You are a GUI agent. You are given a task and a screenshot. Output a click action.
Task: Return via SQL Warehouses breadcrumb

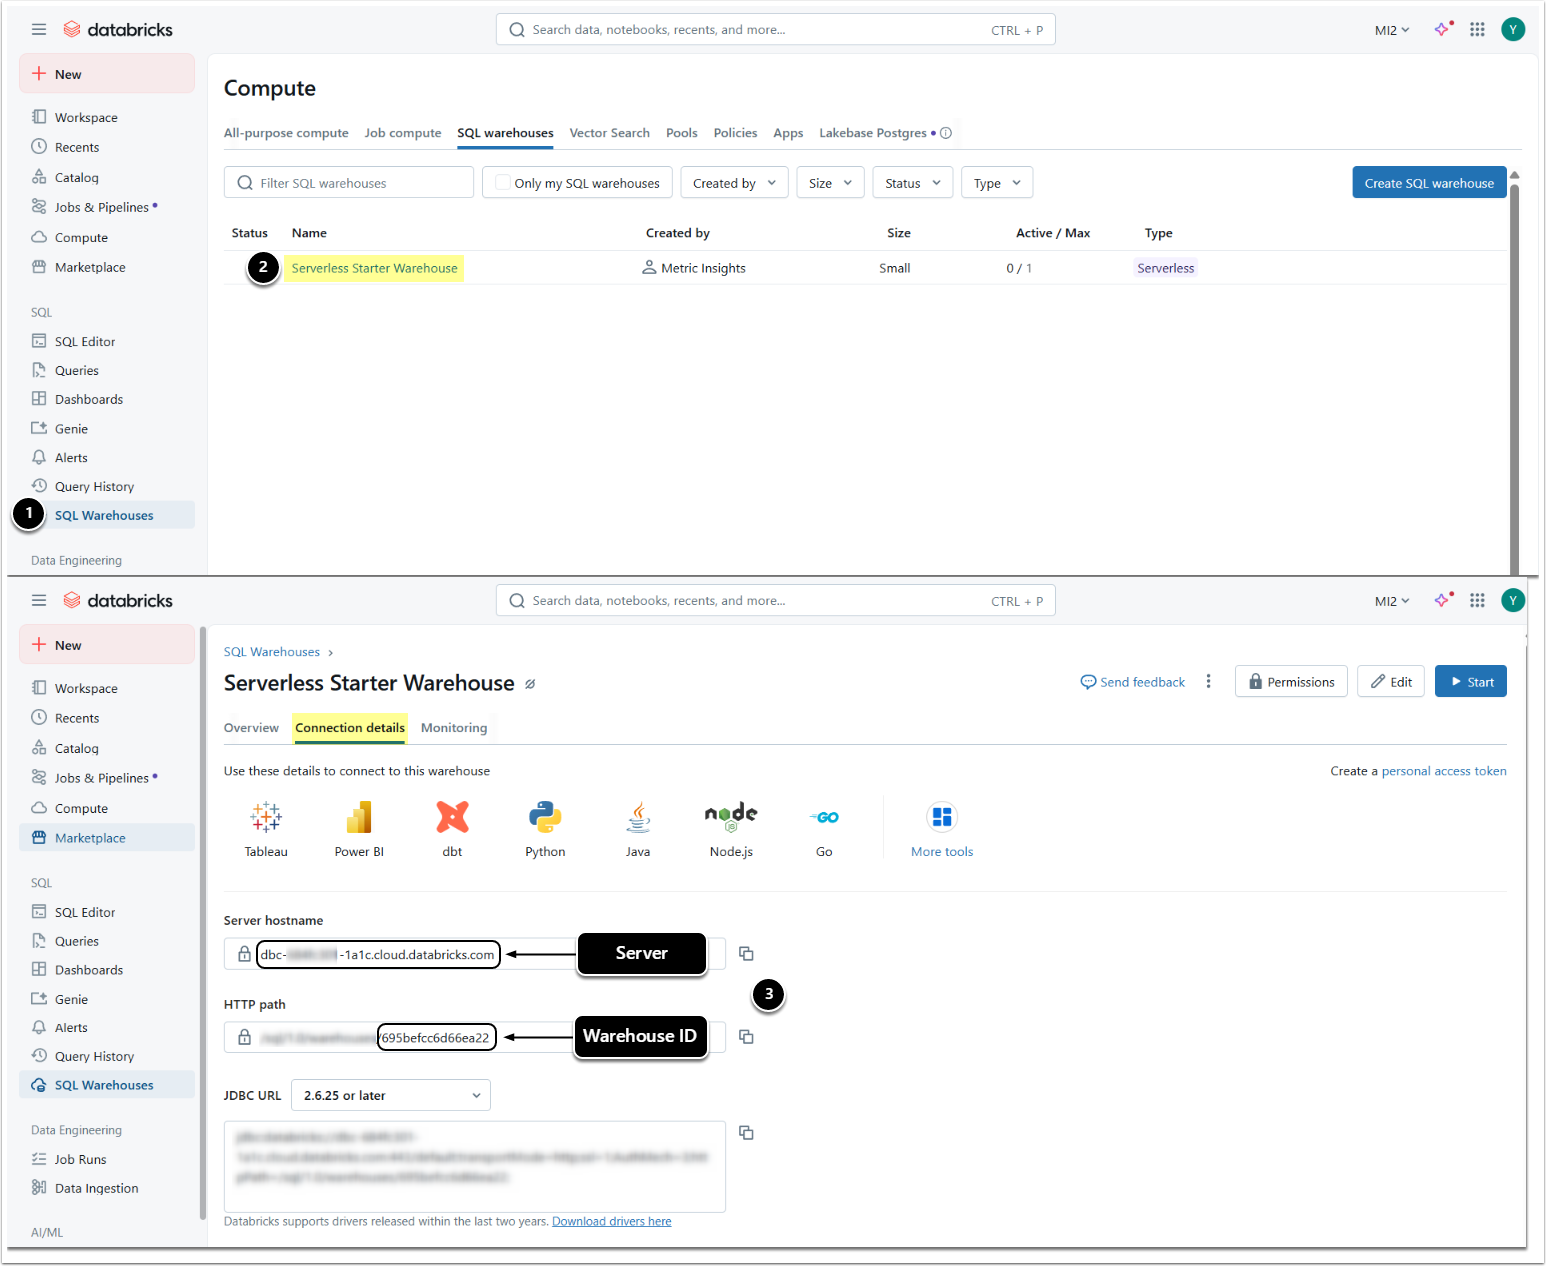(x=272, y=652)
